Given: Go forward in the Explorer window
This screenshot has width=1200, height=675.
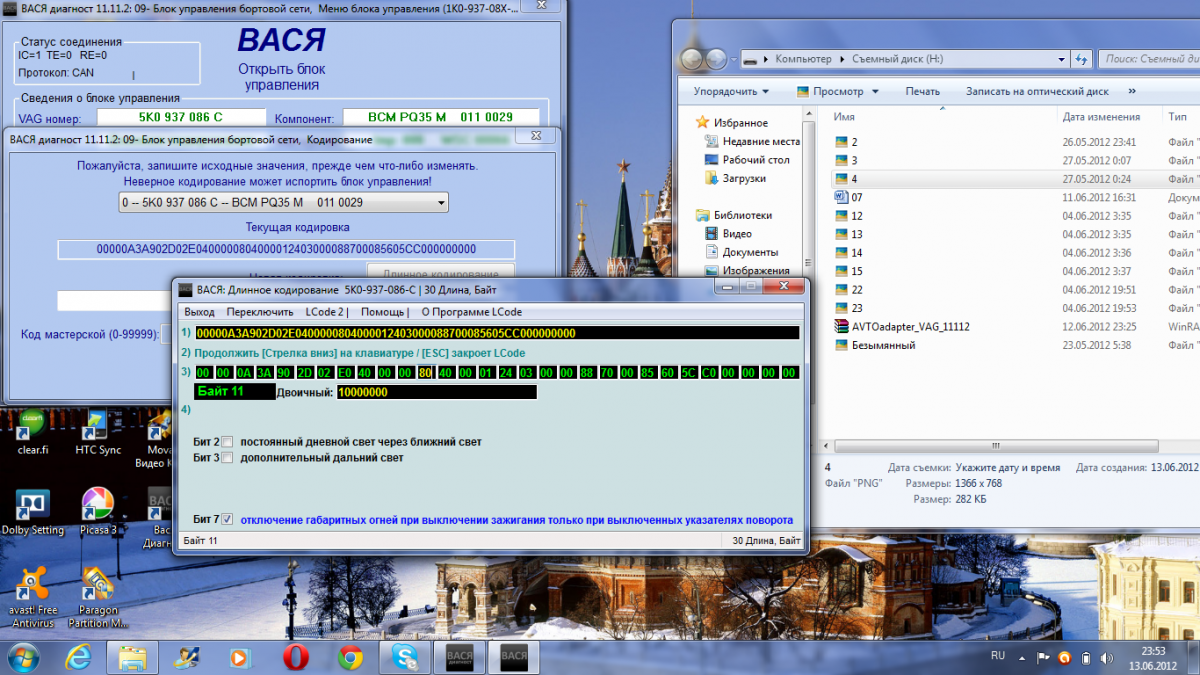Looking at the screenshot, I should (717, 59).
